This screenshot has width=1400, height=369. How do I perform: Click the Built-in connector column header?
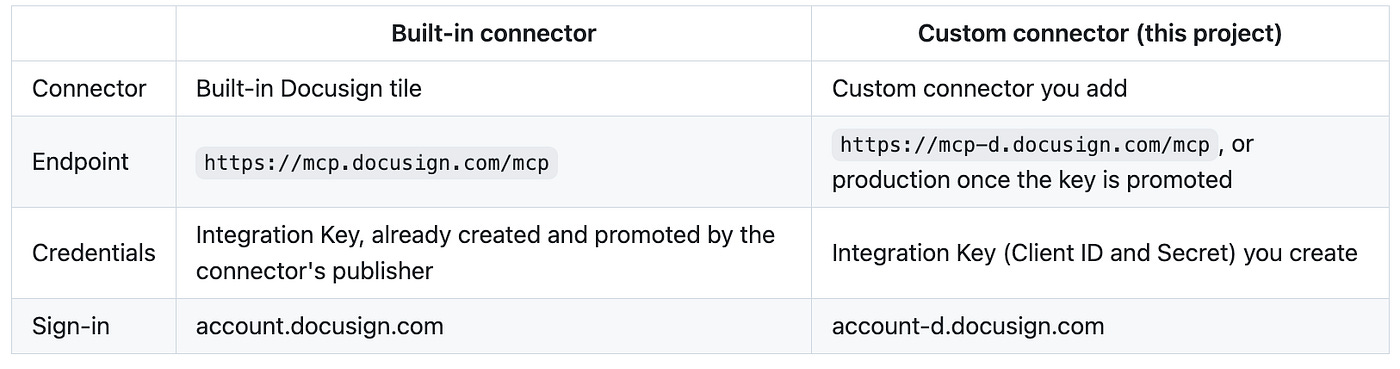(x=493, y=34)
